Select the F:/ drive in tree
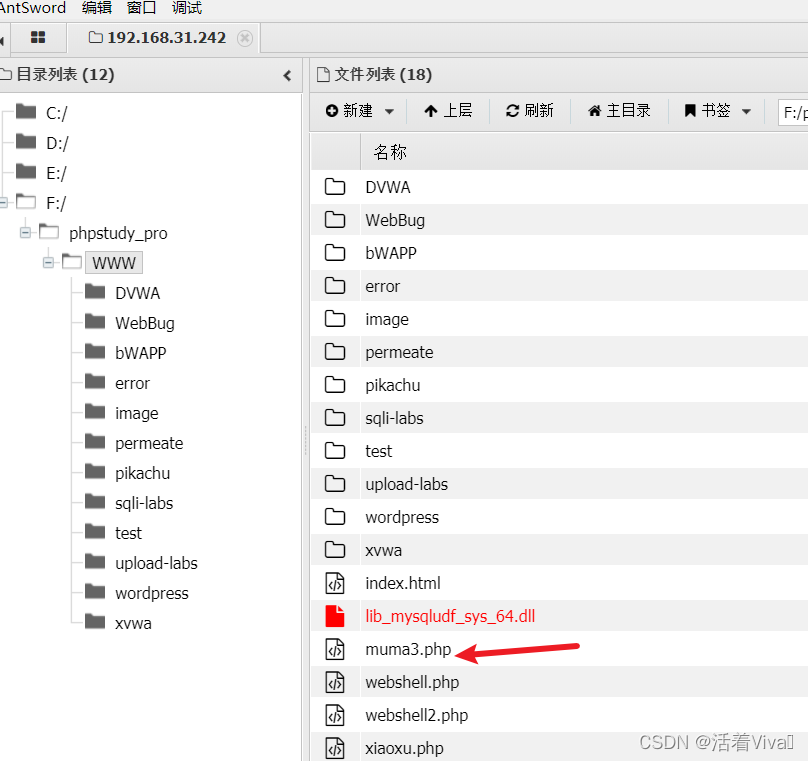This screenshot has width=808, height=761. (x=56, y=203)
